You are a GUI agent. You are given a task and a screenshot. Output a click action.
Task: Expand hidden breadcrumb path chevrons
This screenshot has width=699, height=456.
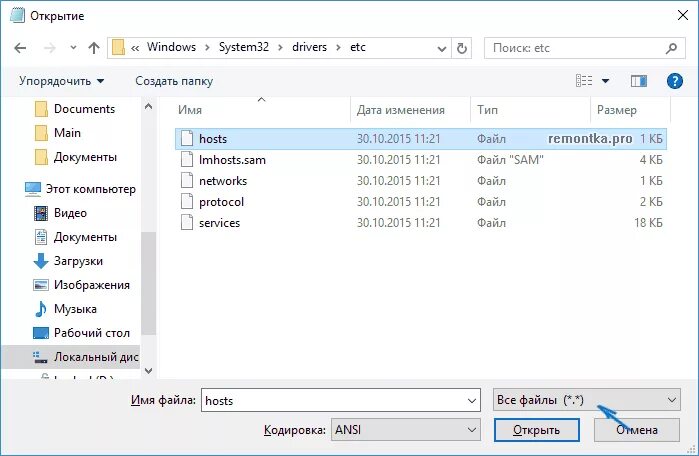pyautogui.click(x=135, y=48)
